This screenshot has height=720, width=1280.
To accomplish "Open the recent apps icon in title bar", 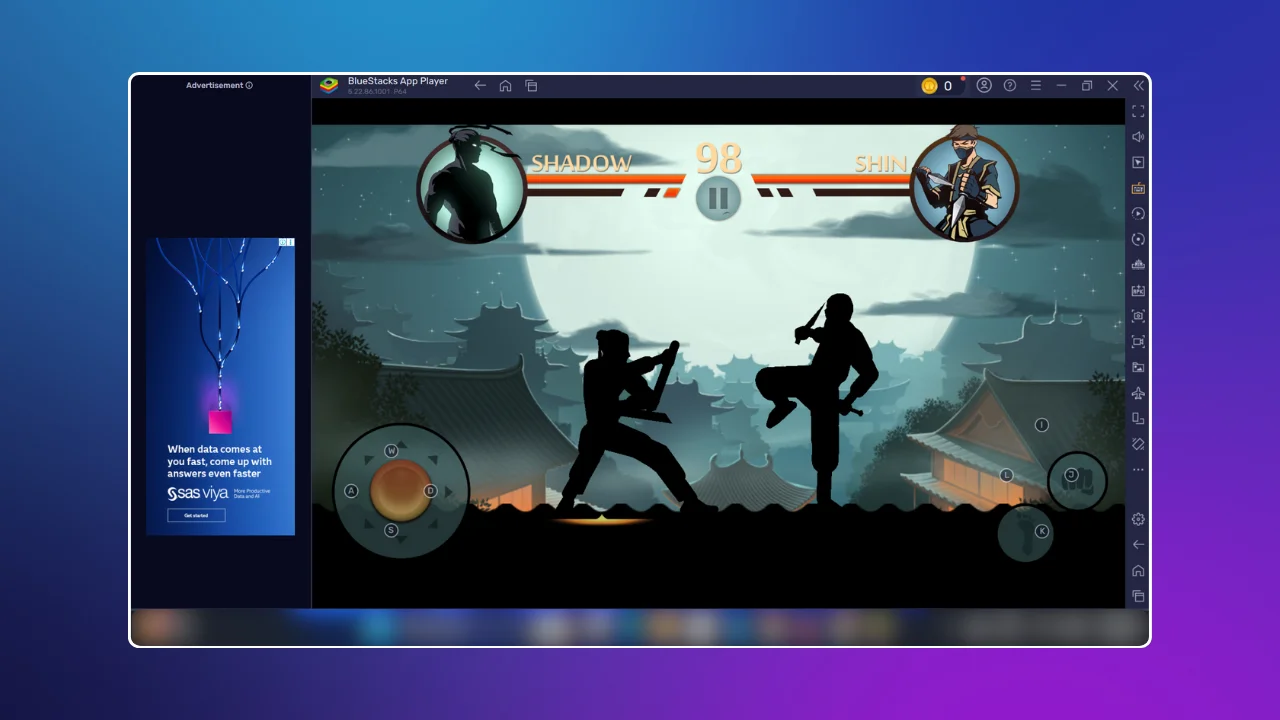I will pos(532,86).
